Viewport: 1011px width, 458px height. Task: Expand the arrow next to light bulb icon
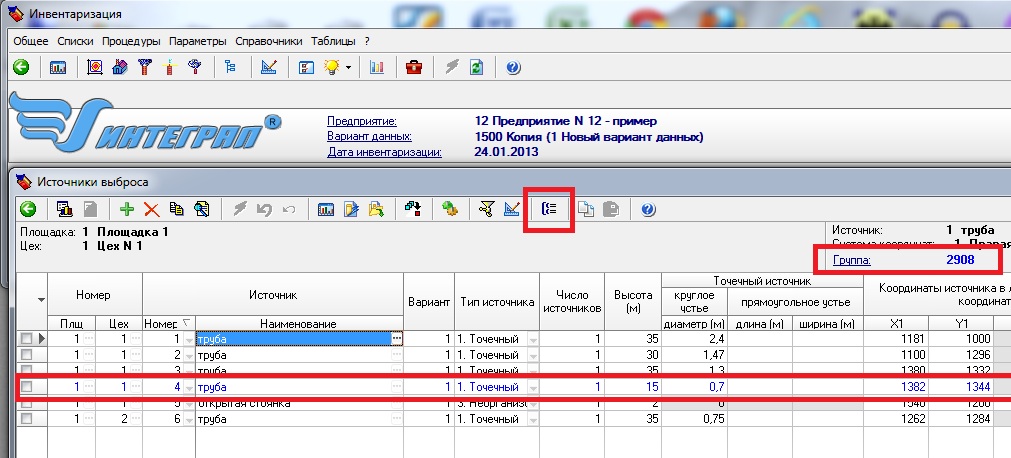[x=348, y=68]
